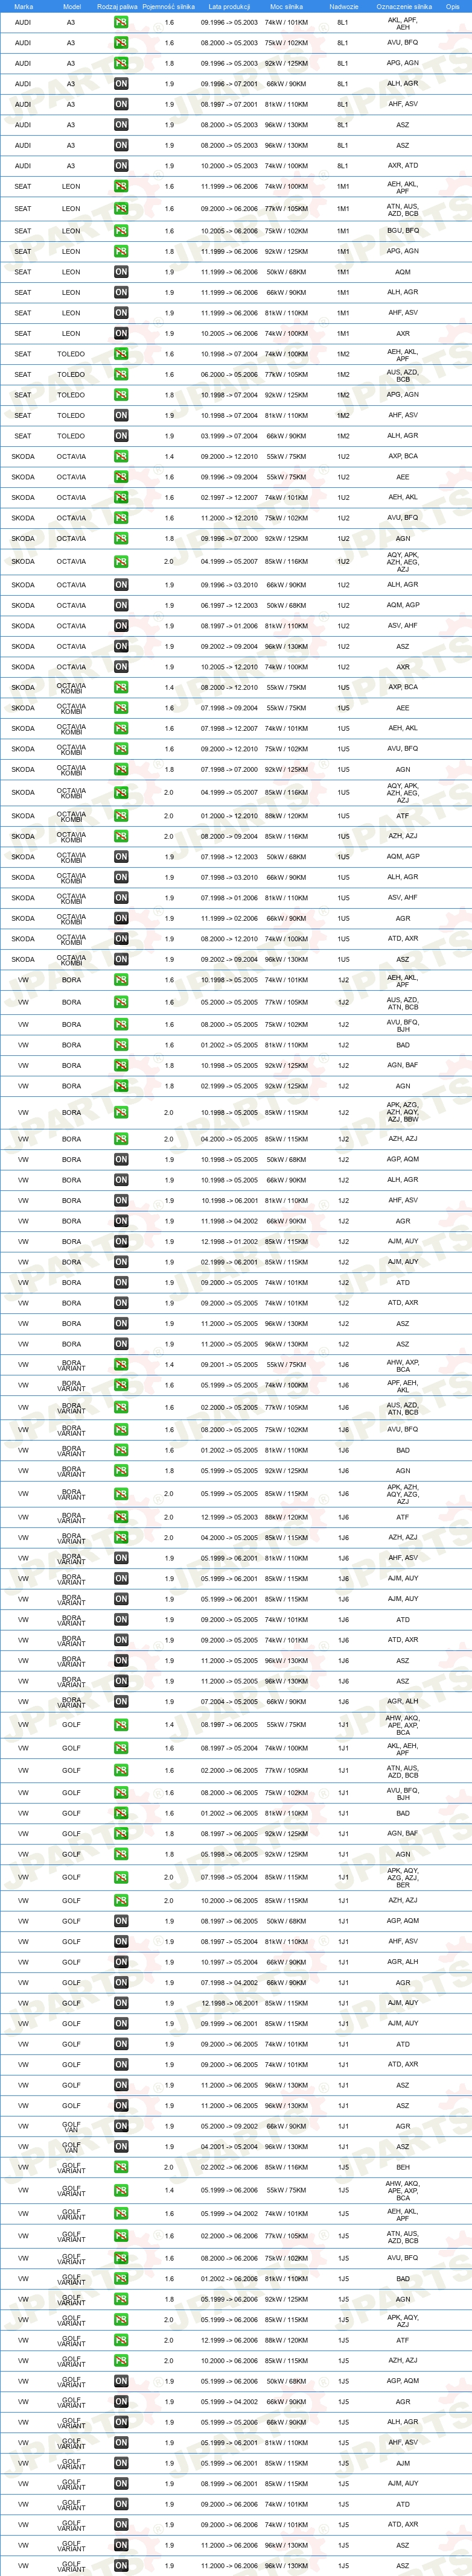Click diesel ON icon in Seat Leon AQM row

[x=120, y=272]
